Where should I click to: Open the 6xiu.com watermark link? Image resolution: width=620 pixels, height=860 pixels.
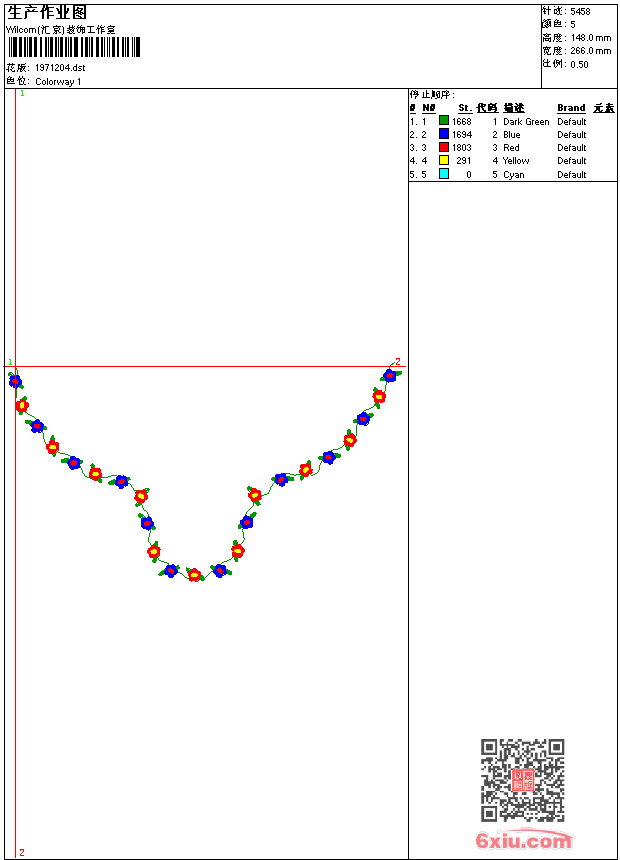point(523,841)
